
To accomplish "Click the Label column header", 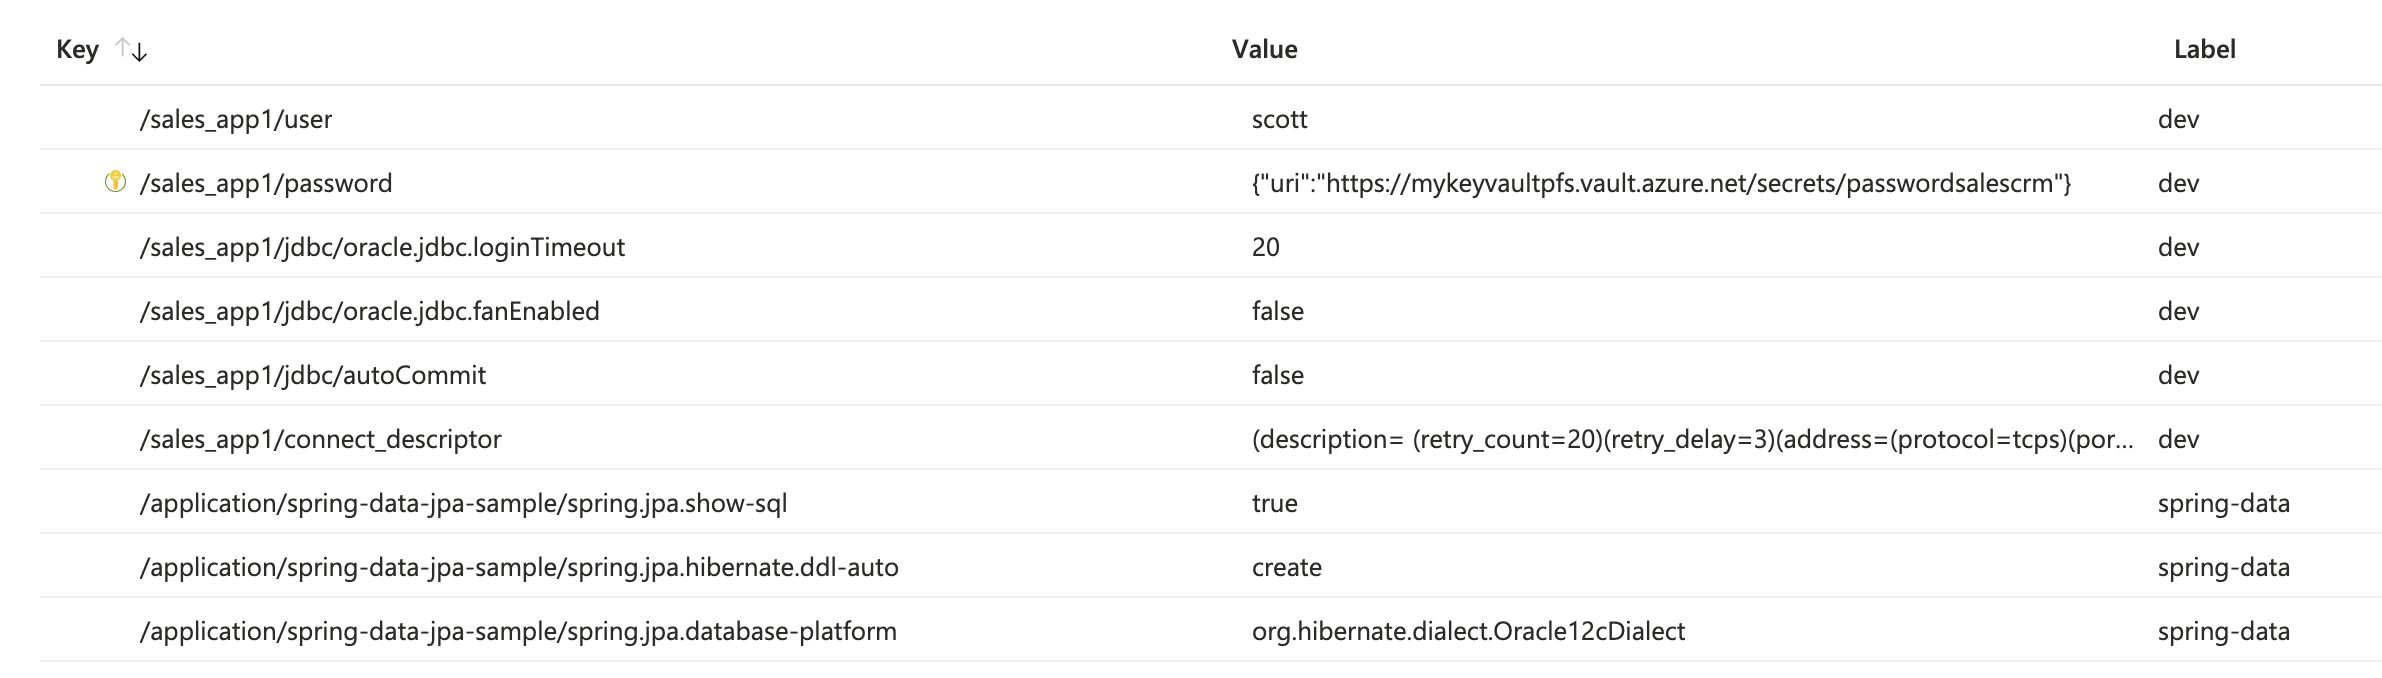I will tap(2206, 48).
